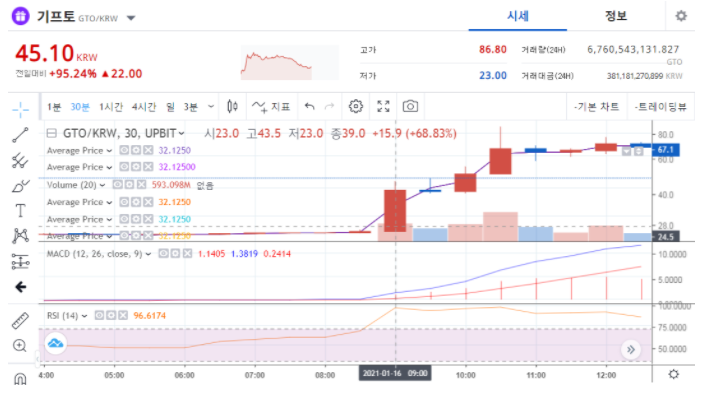The width and height of the screenshot is (708, 401).
Task: Select the Text annotation tool
Action: tap(20, 211)
